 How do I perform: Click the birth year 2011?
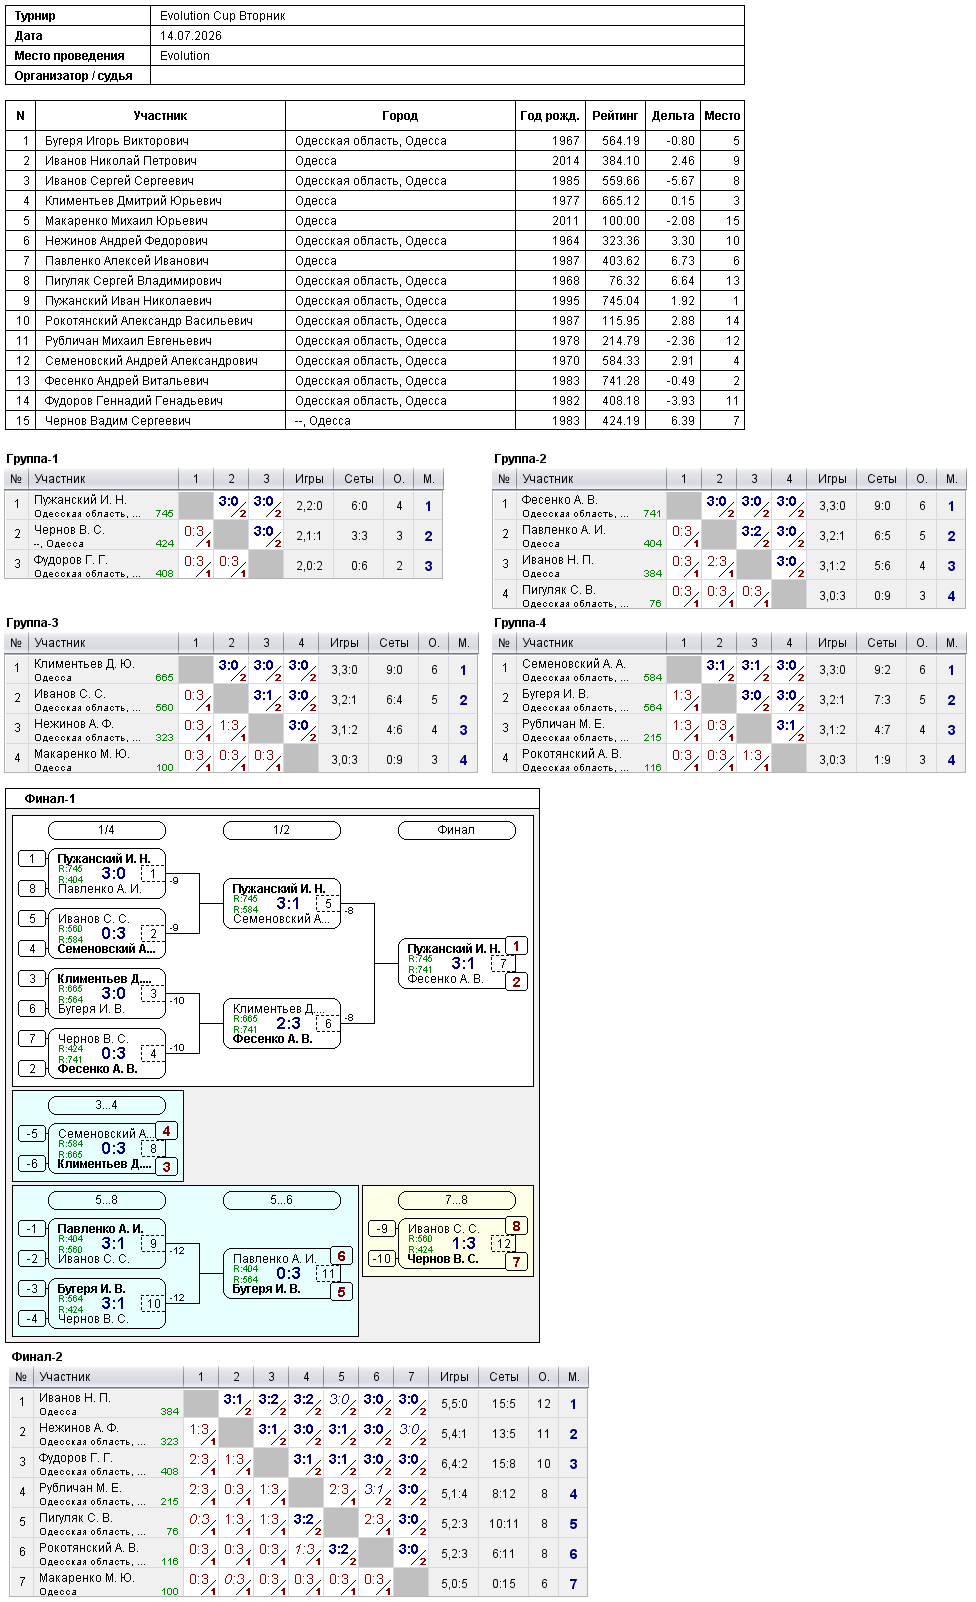(x=566, y=221)
